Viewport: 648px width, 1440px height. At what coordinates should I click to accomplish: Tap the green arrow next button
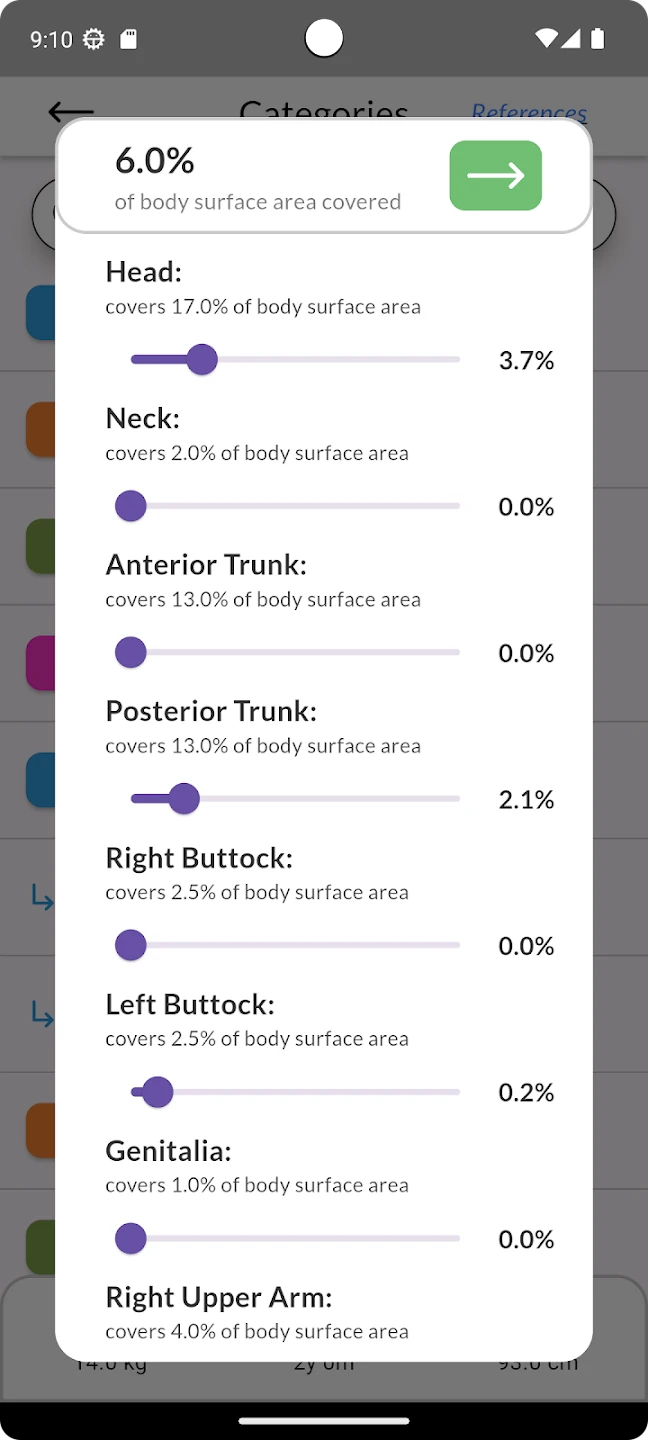coord(495,176)
